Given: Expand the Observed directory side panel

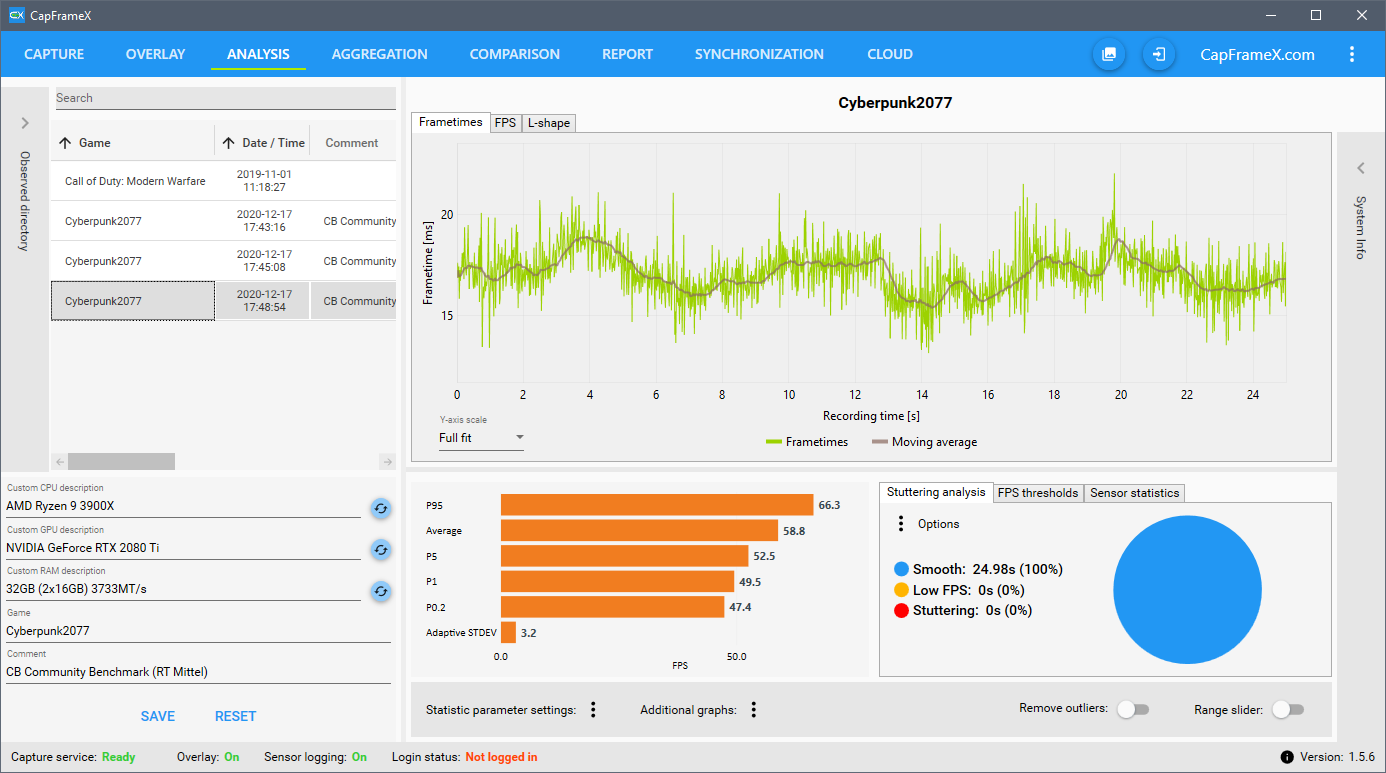Looking at the screenshot, I should pos(25,124).
